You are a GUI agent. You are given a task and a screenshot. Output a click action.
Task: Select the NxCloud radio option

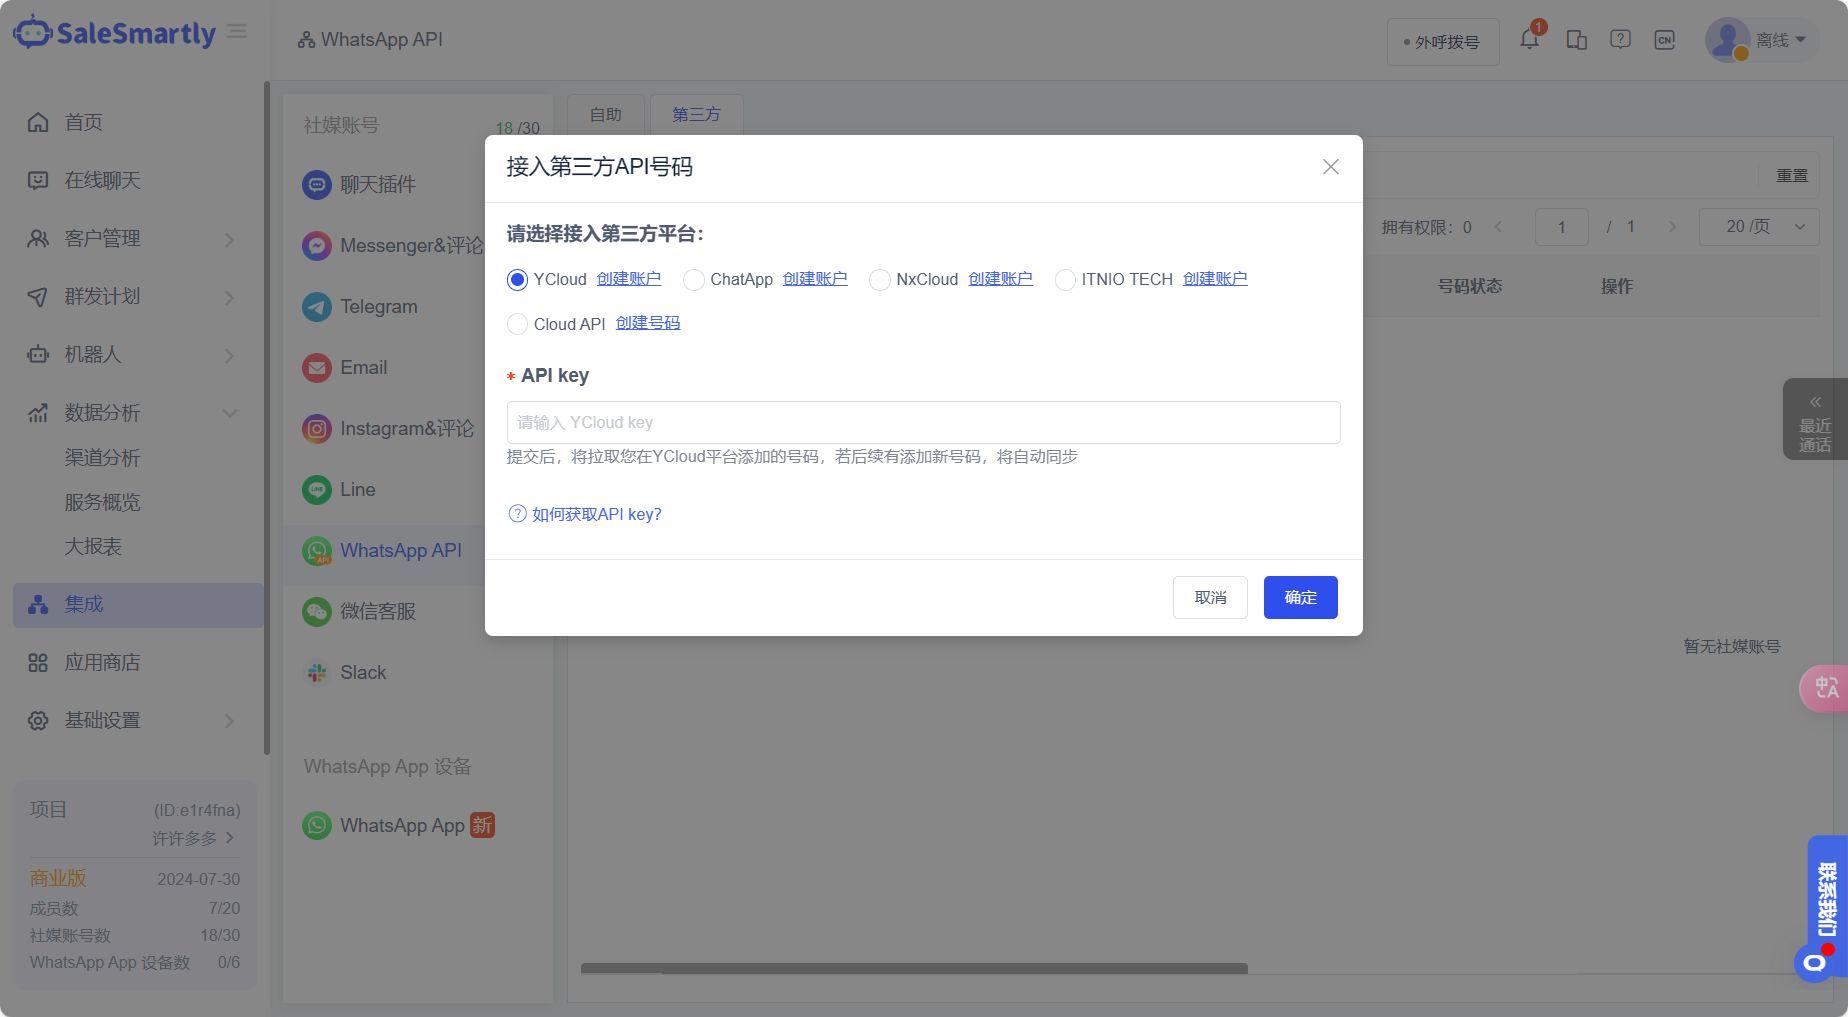click(880, 280)
